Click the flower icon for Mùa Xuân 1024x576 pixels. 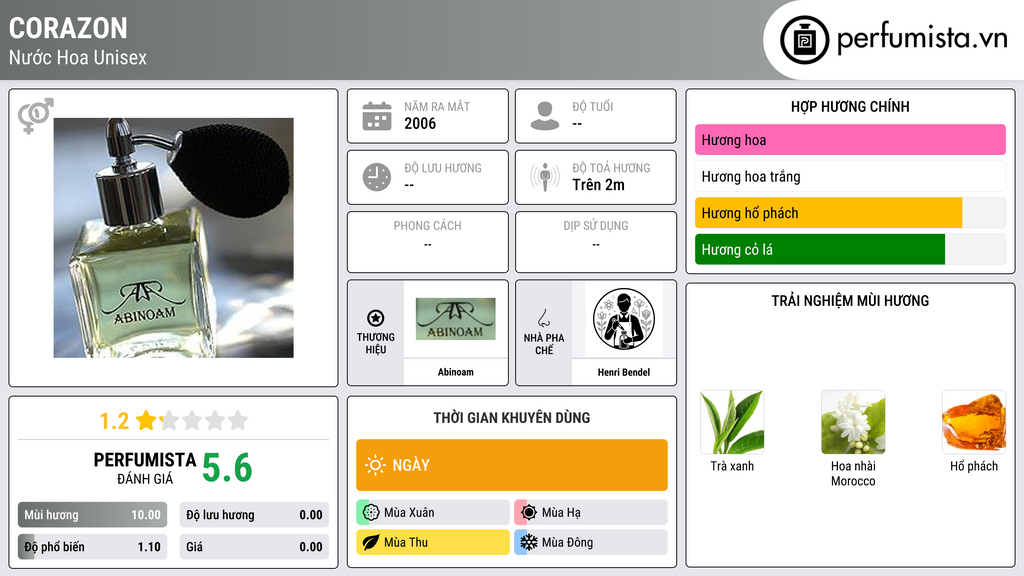tap(371, 513)
